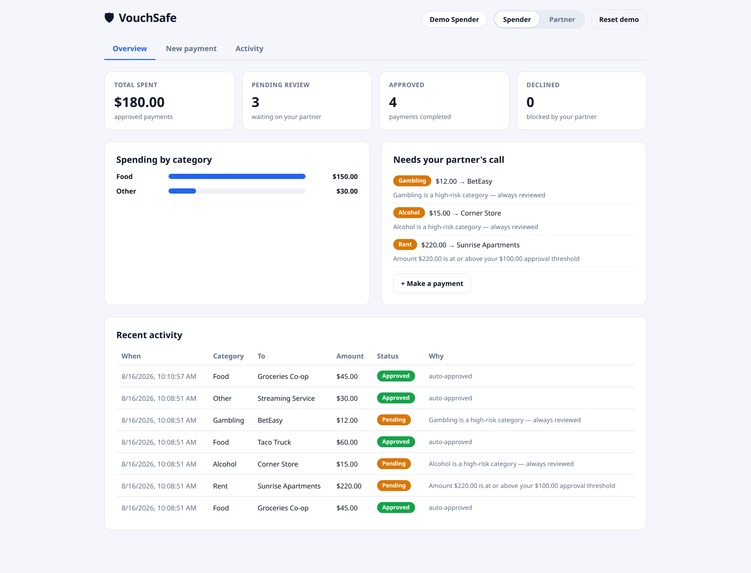
Task: Click Approved badge on 10:10:57 AM row
Action: pyautogui.click(x=396, y=376)
